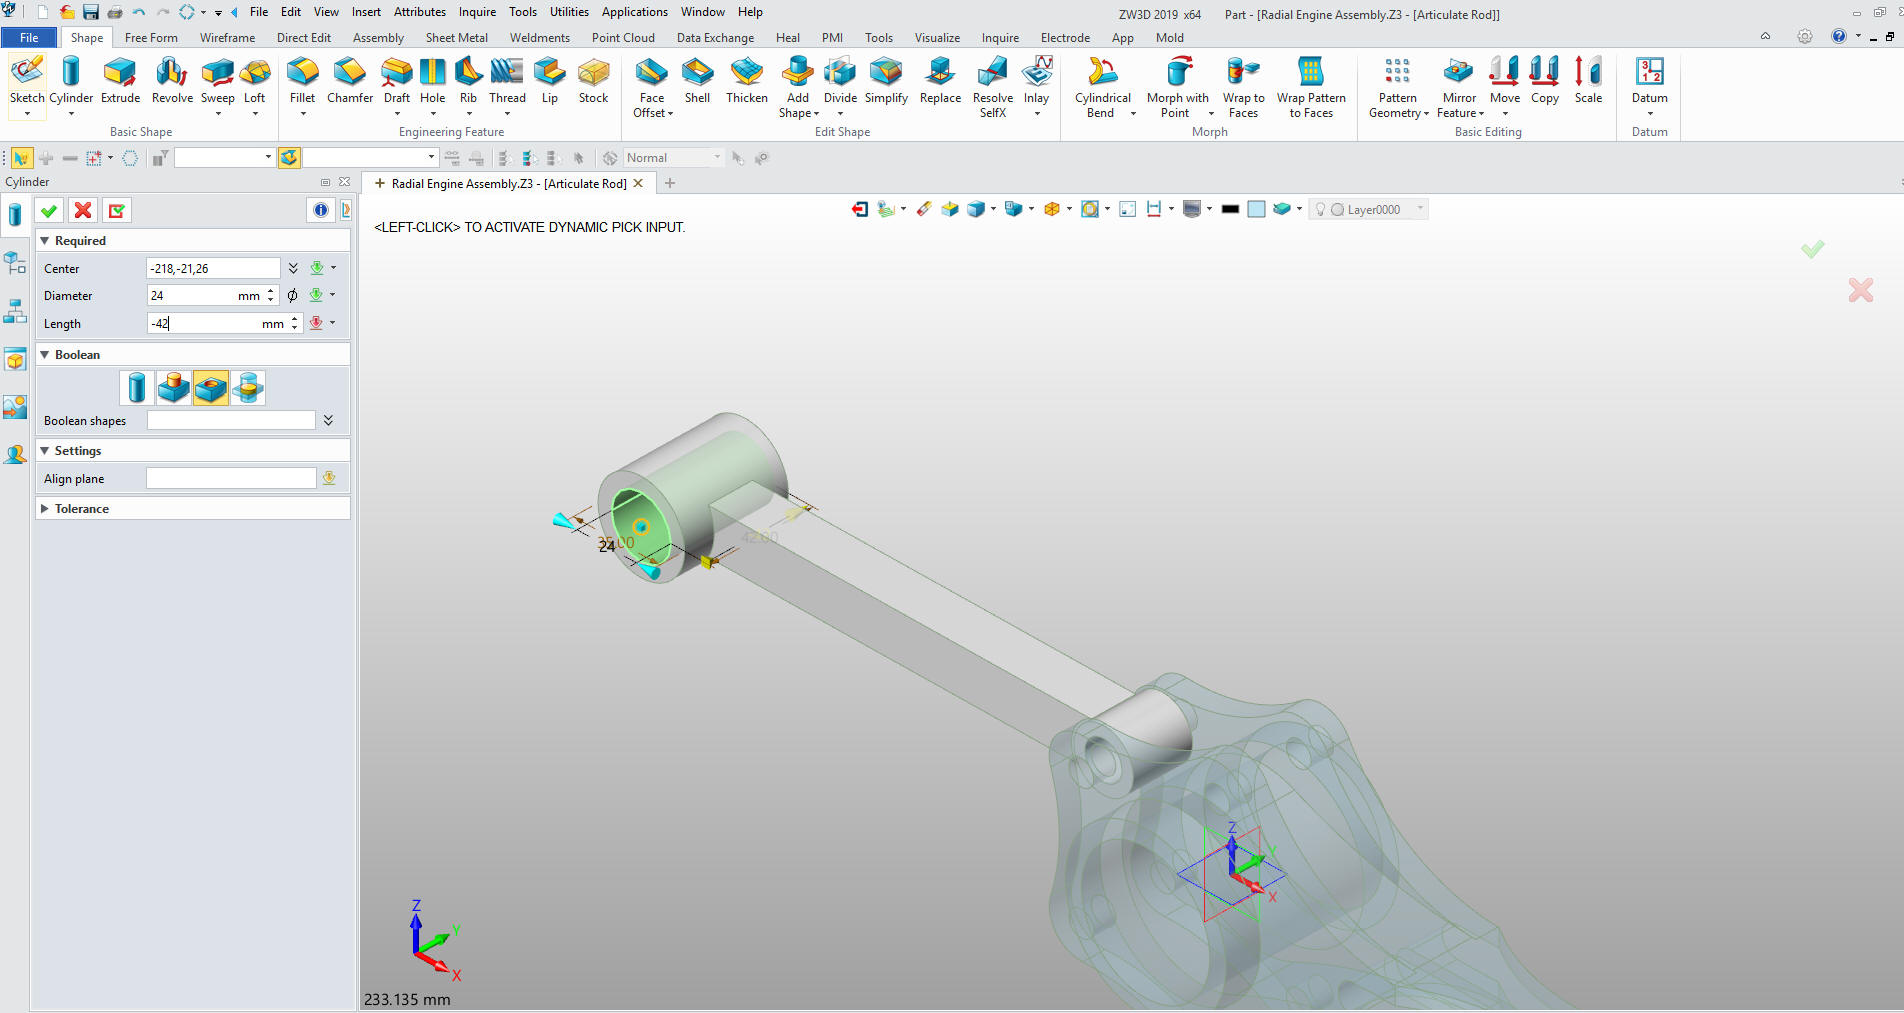Collapse the Settings section
The width and height of the screenshot is (1904, 1013).
tap(45, 451)
